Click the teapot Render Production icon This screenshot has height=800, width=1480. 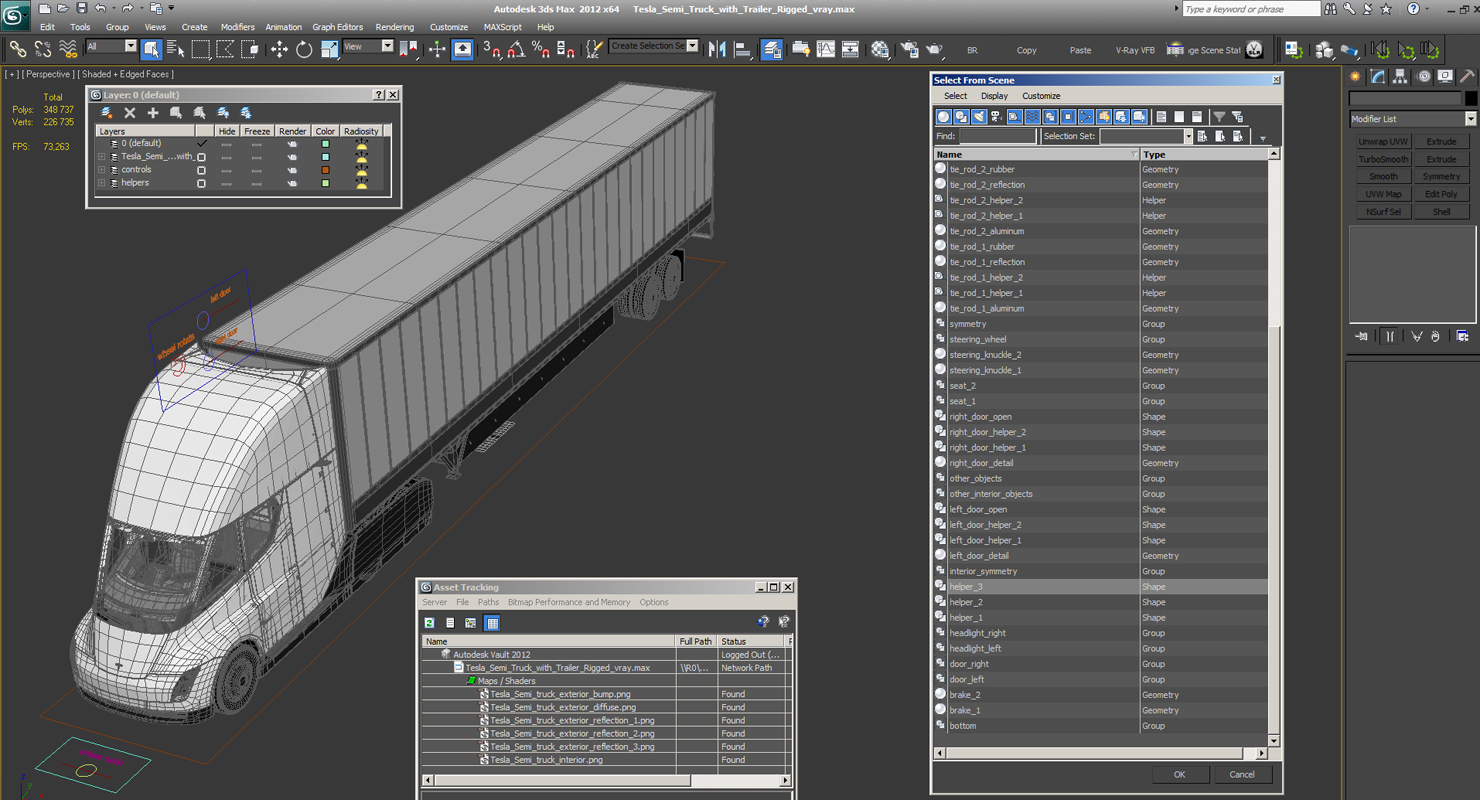(x=934, y=48)
